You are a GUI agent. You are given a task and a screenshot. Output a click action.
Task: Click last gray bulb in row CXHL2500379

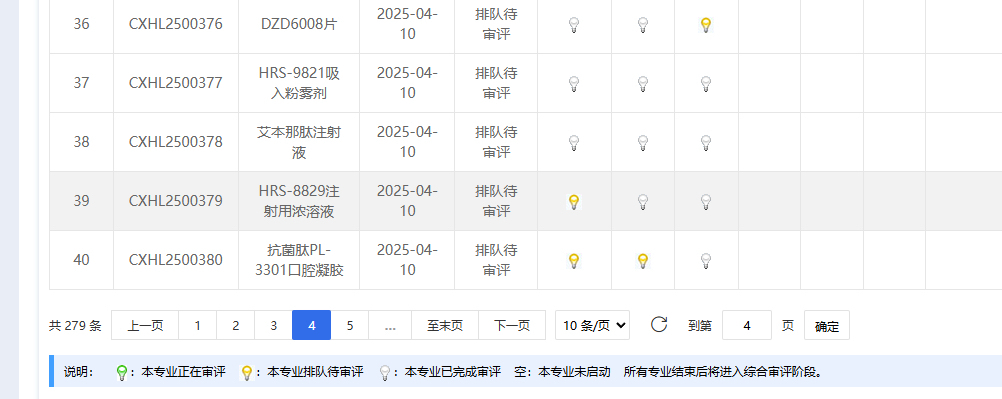(705, 202)
